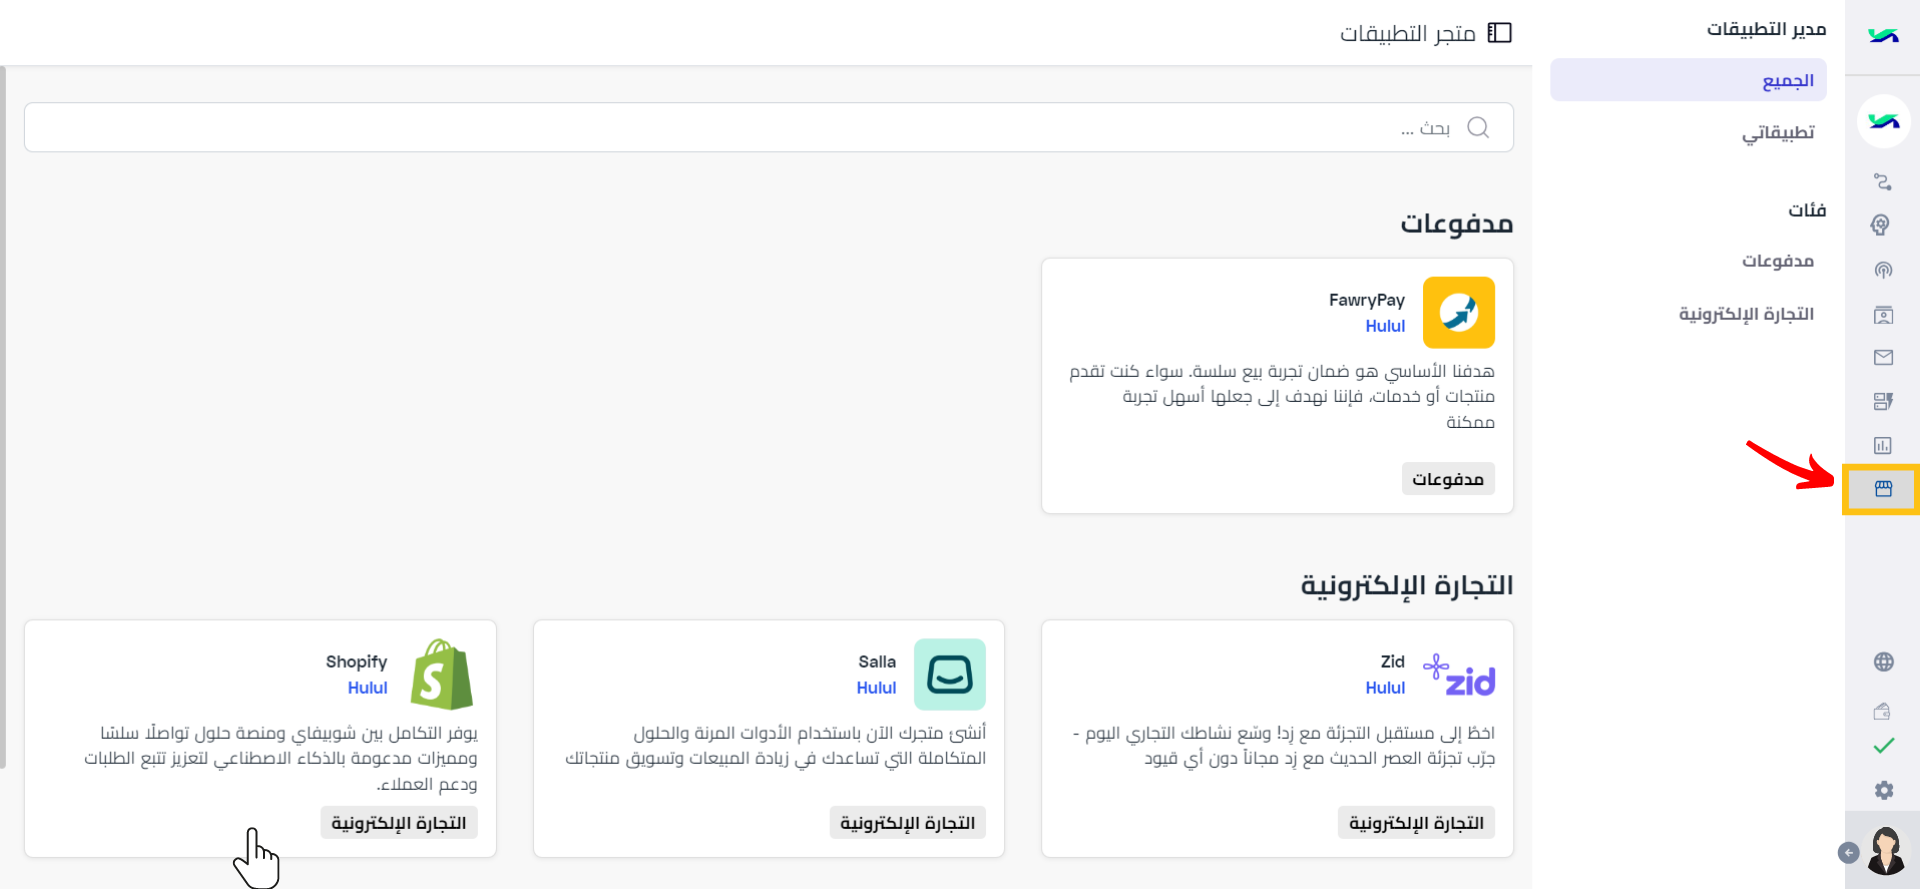The height and width of the screenshot is (889, 1920).
Task: Click Hulul link under Salla
Action: coord(876,688)
